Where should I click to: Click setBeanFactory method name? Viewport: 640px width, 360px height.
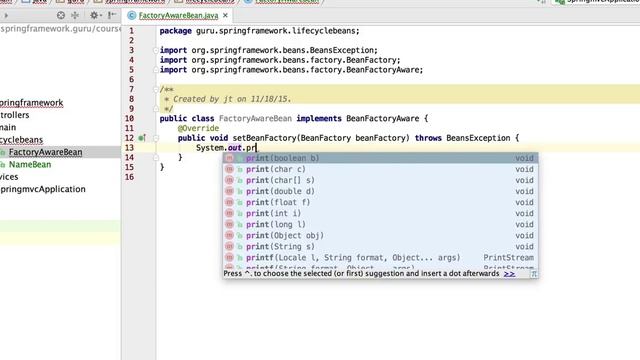[264, 138]
